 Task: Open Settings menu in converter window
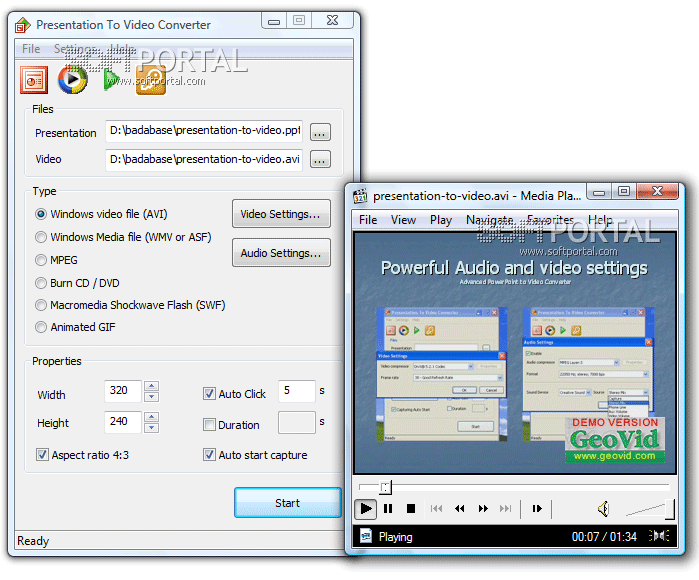[x=74, y=49]
